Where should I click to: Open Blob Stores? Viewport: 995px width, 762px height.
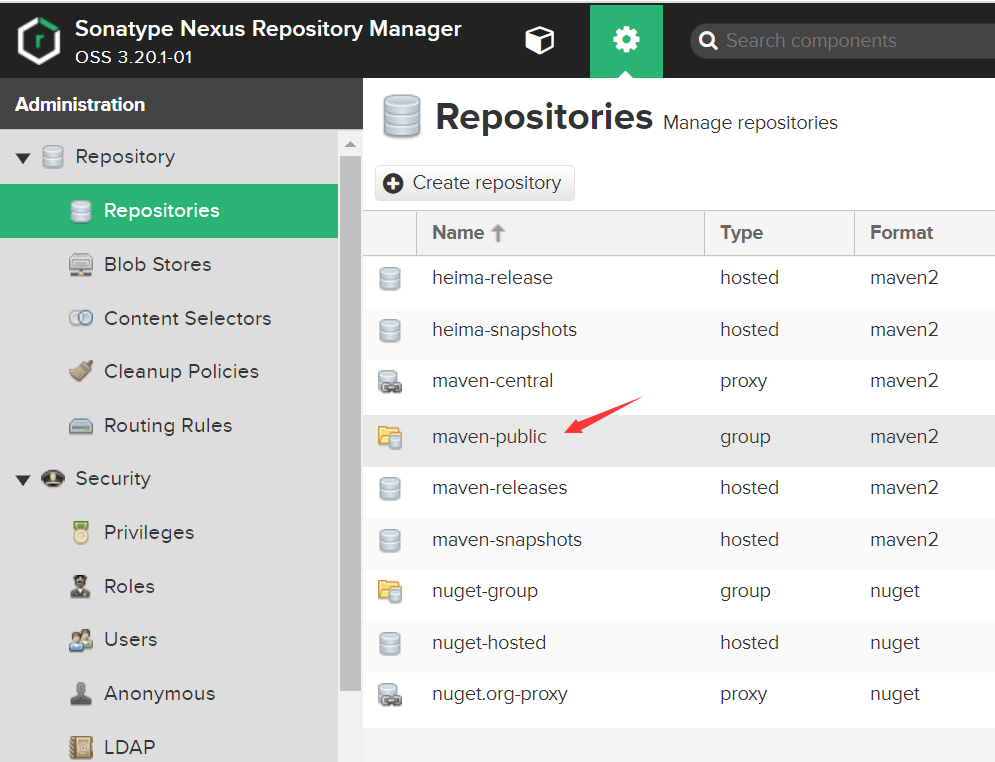pyautogui.click(x=157, y=264)
